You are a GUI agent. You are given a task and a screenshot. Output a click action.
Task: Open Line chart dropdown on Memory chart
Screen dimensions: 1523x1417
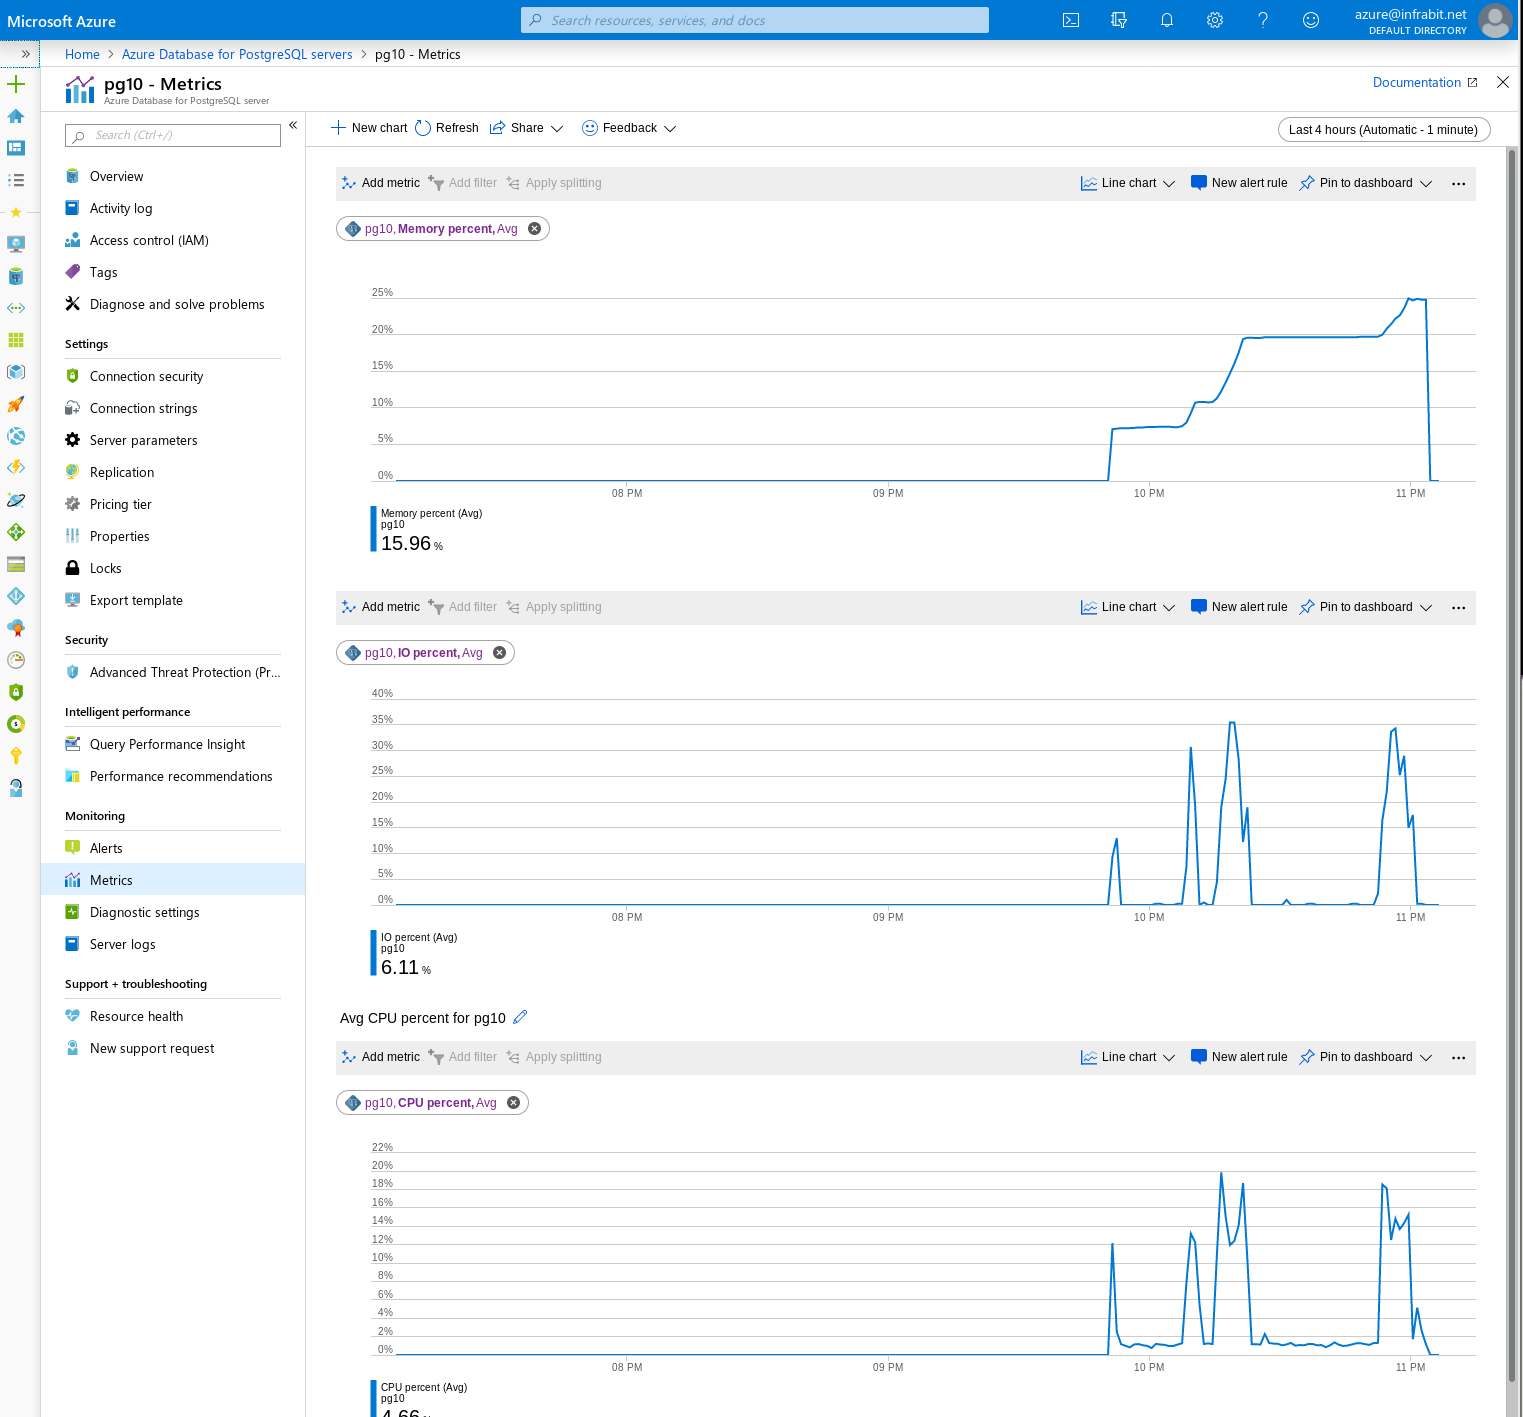(x=1128, y=183)
